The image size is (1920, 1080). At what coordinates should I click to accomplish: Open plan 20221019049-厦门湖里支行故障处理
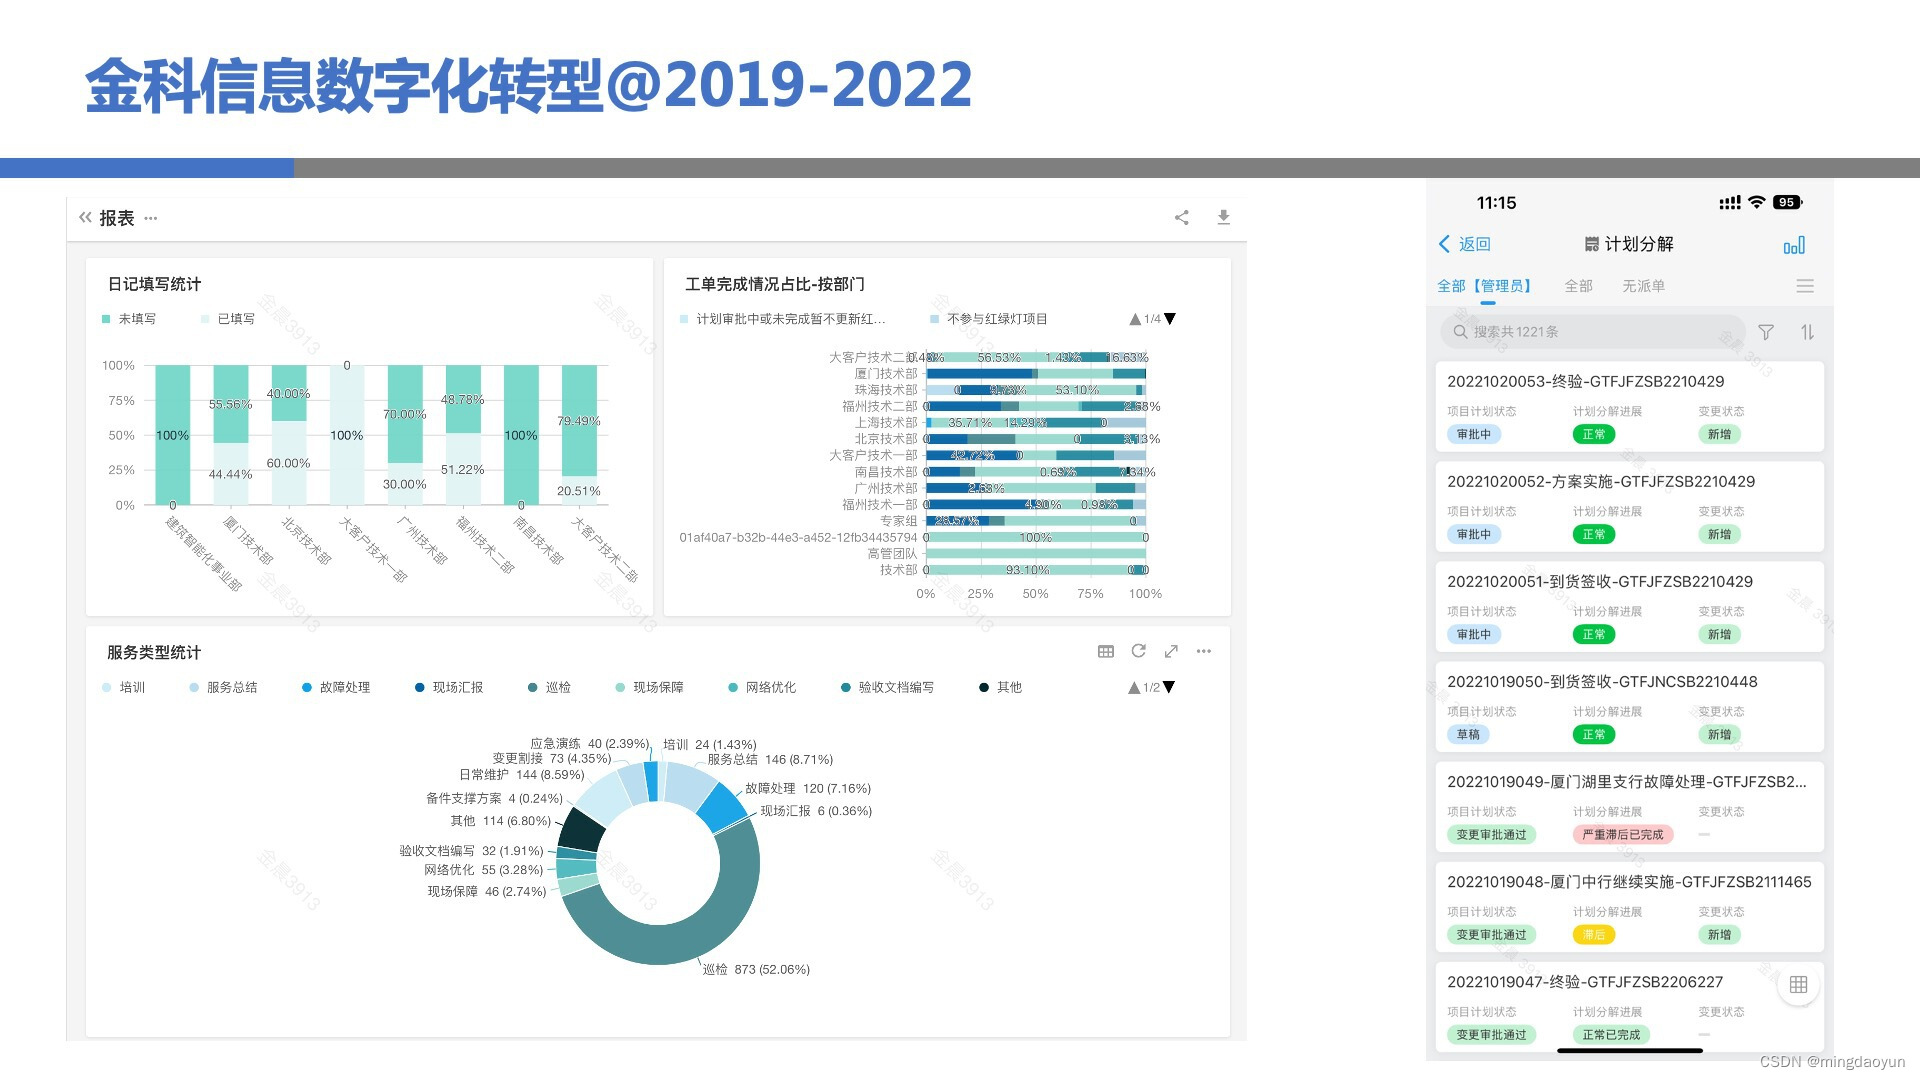pyautogui.click(x=1629, y=806)
